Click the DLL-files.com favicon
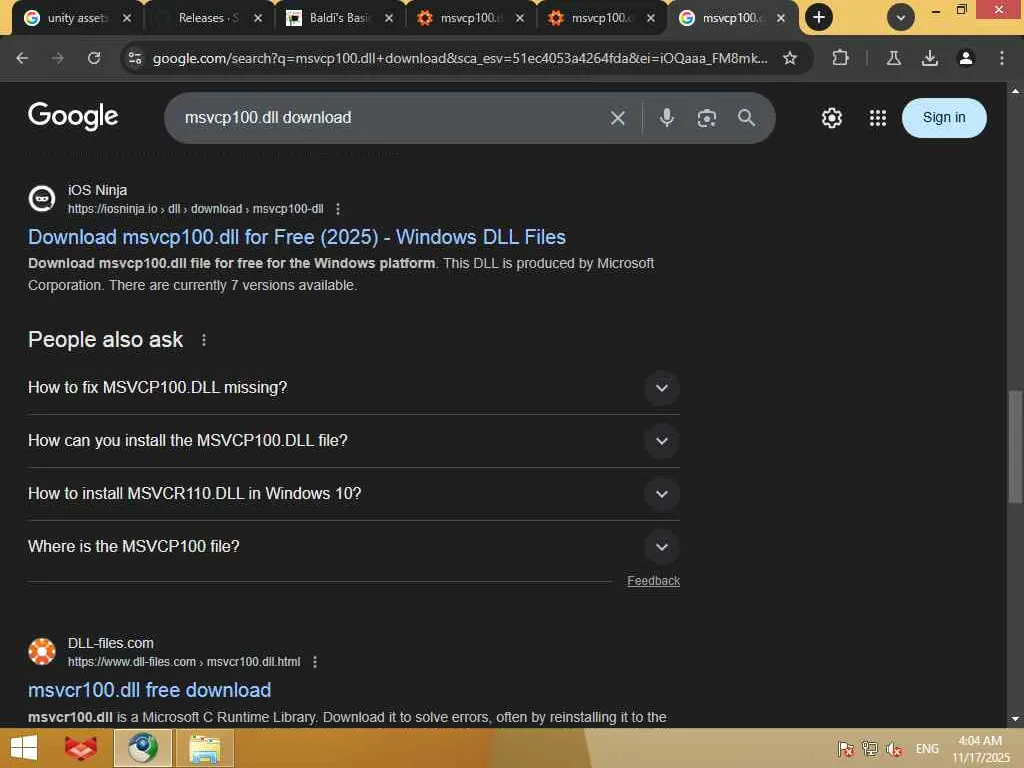 pyautogui.click(x=42, y=651)
